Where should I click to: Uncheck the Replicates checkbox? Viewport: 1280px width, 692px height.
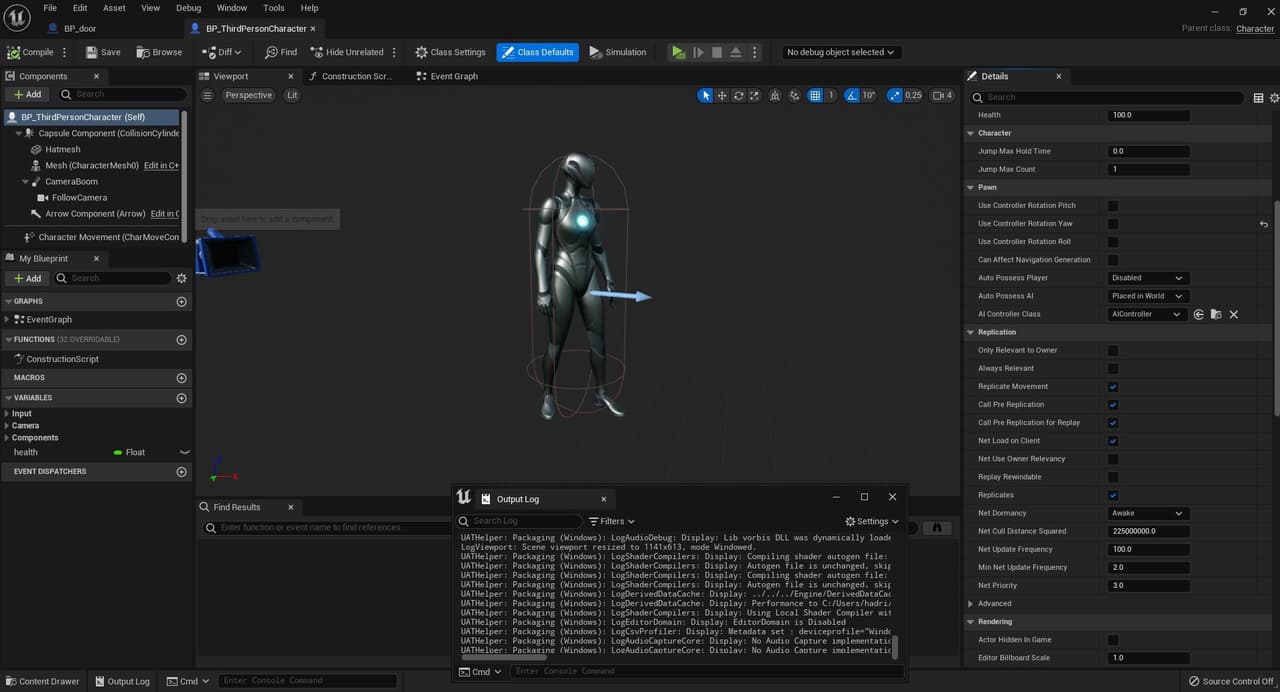tap(1113, 495)
